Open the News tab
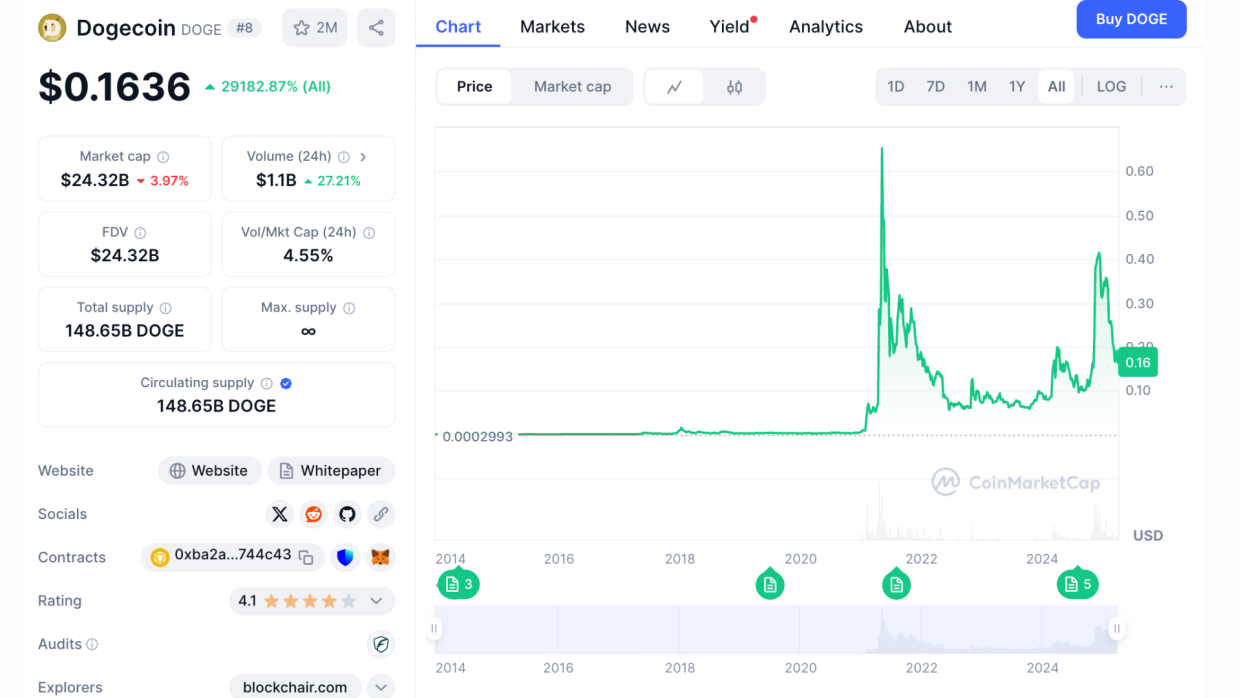Viewport: 1240px width, 698px height. (x=647, y=27)
